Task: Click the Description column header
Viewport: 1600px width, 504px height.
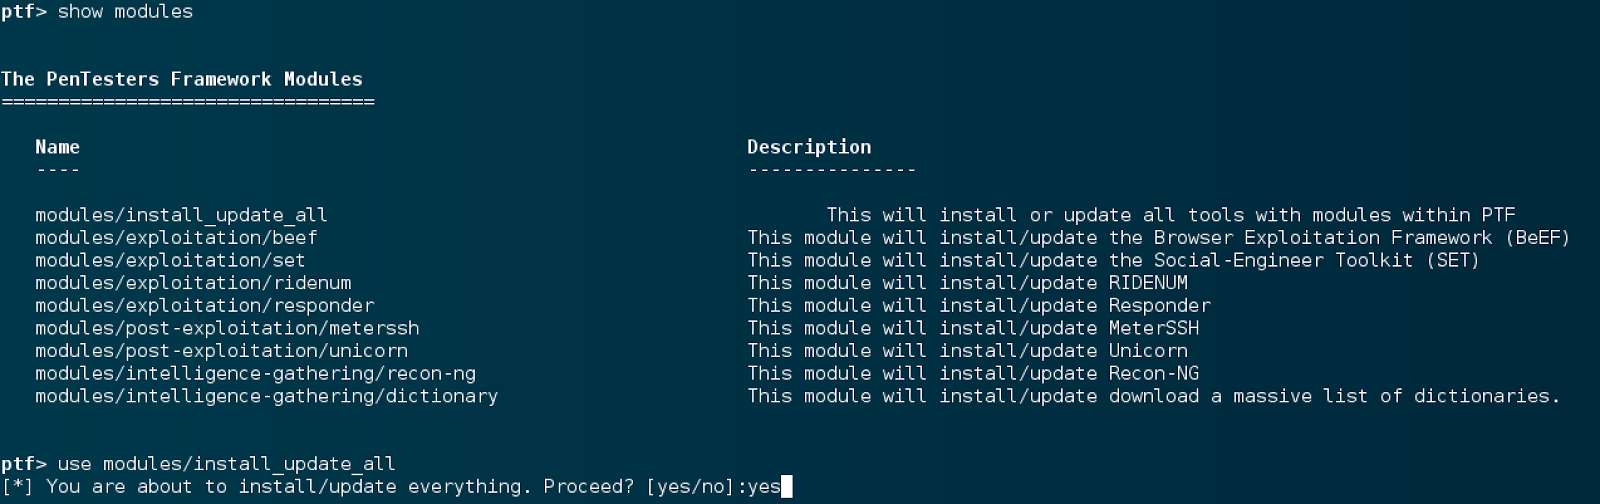Action: pyautogui.click(x=809, y=147)
